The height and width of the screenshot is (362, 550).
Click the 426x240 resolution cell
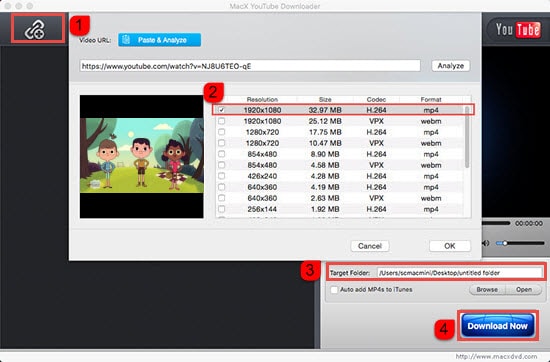click(262, 176)
